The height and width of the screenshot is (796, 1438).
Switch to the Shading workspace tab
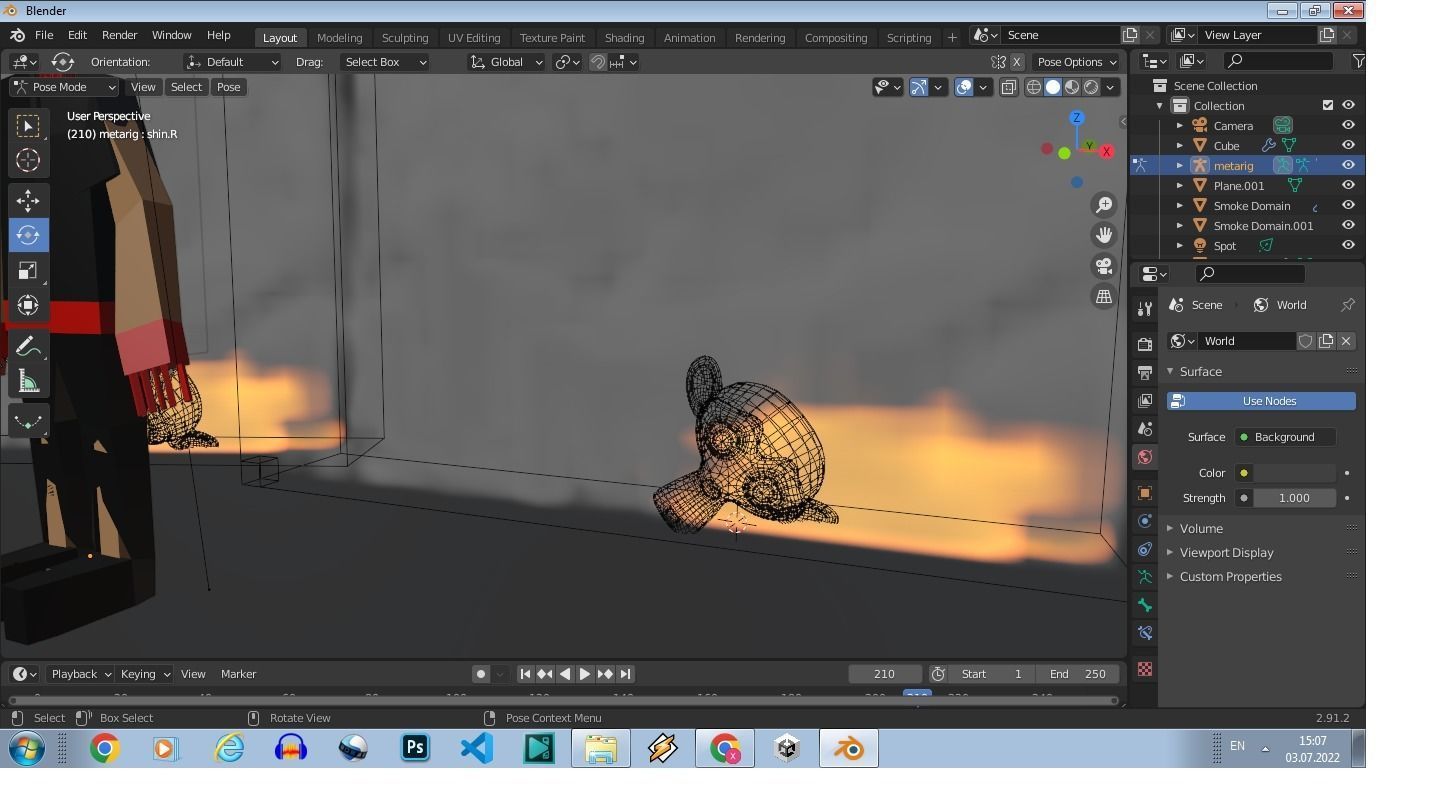[624, 38]
